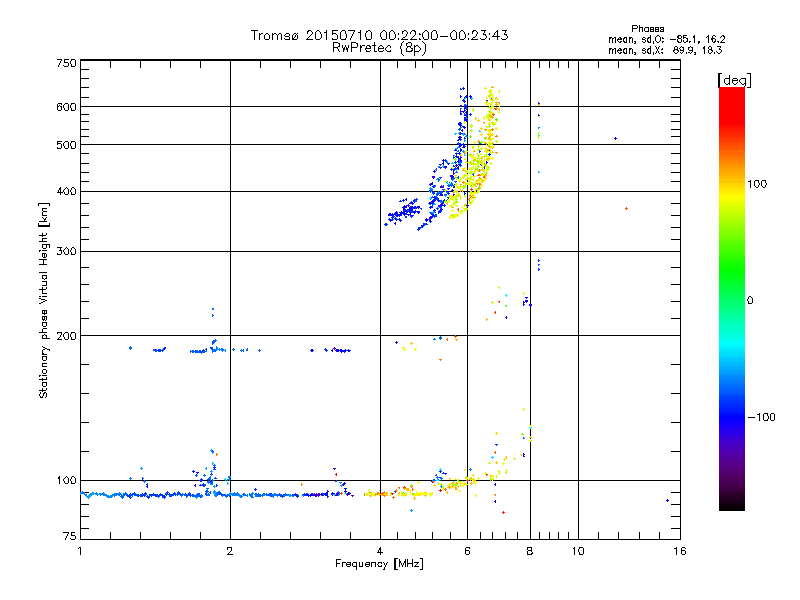Click the x-axis '10' tick label
Screen dimensions: 800x600
pyautogui.click(x=578, y=551)
